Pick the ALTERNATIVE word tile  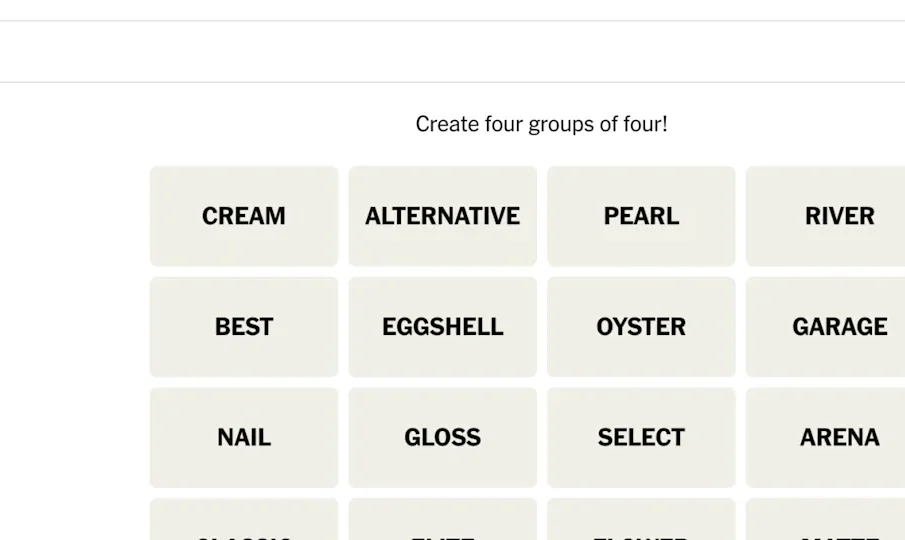click(442, 216)
